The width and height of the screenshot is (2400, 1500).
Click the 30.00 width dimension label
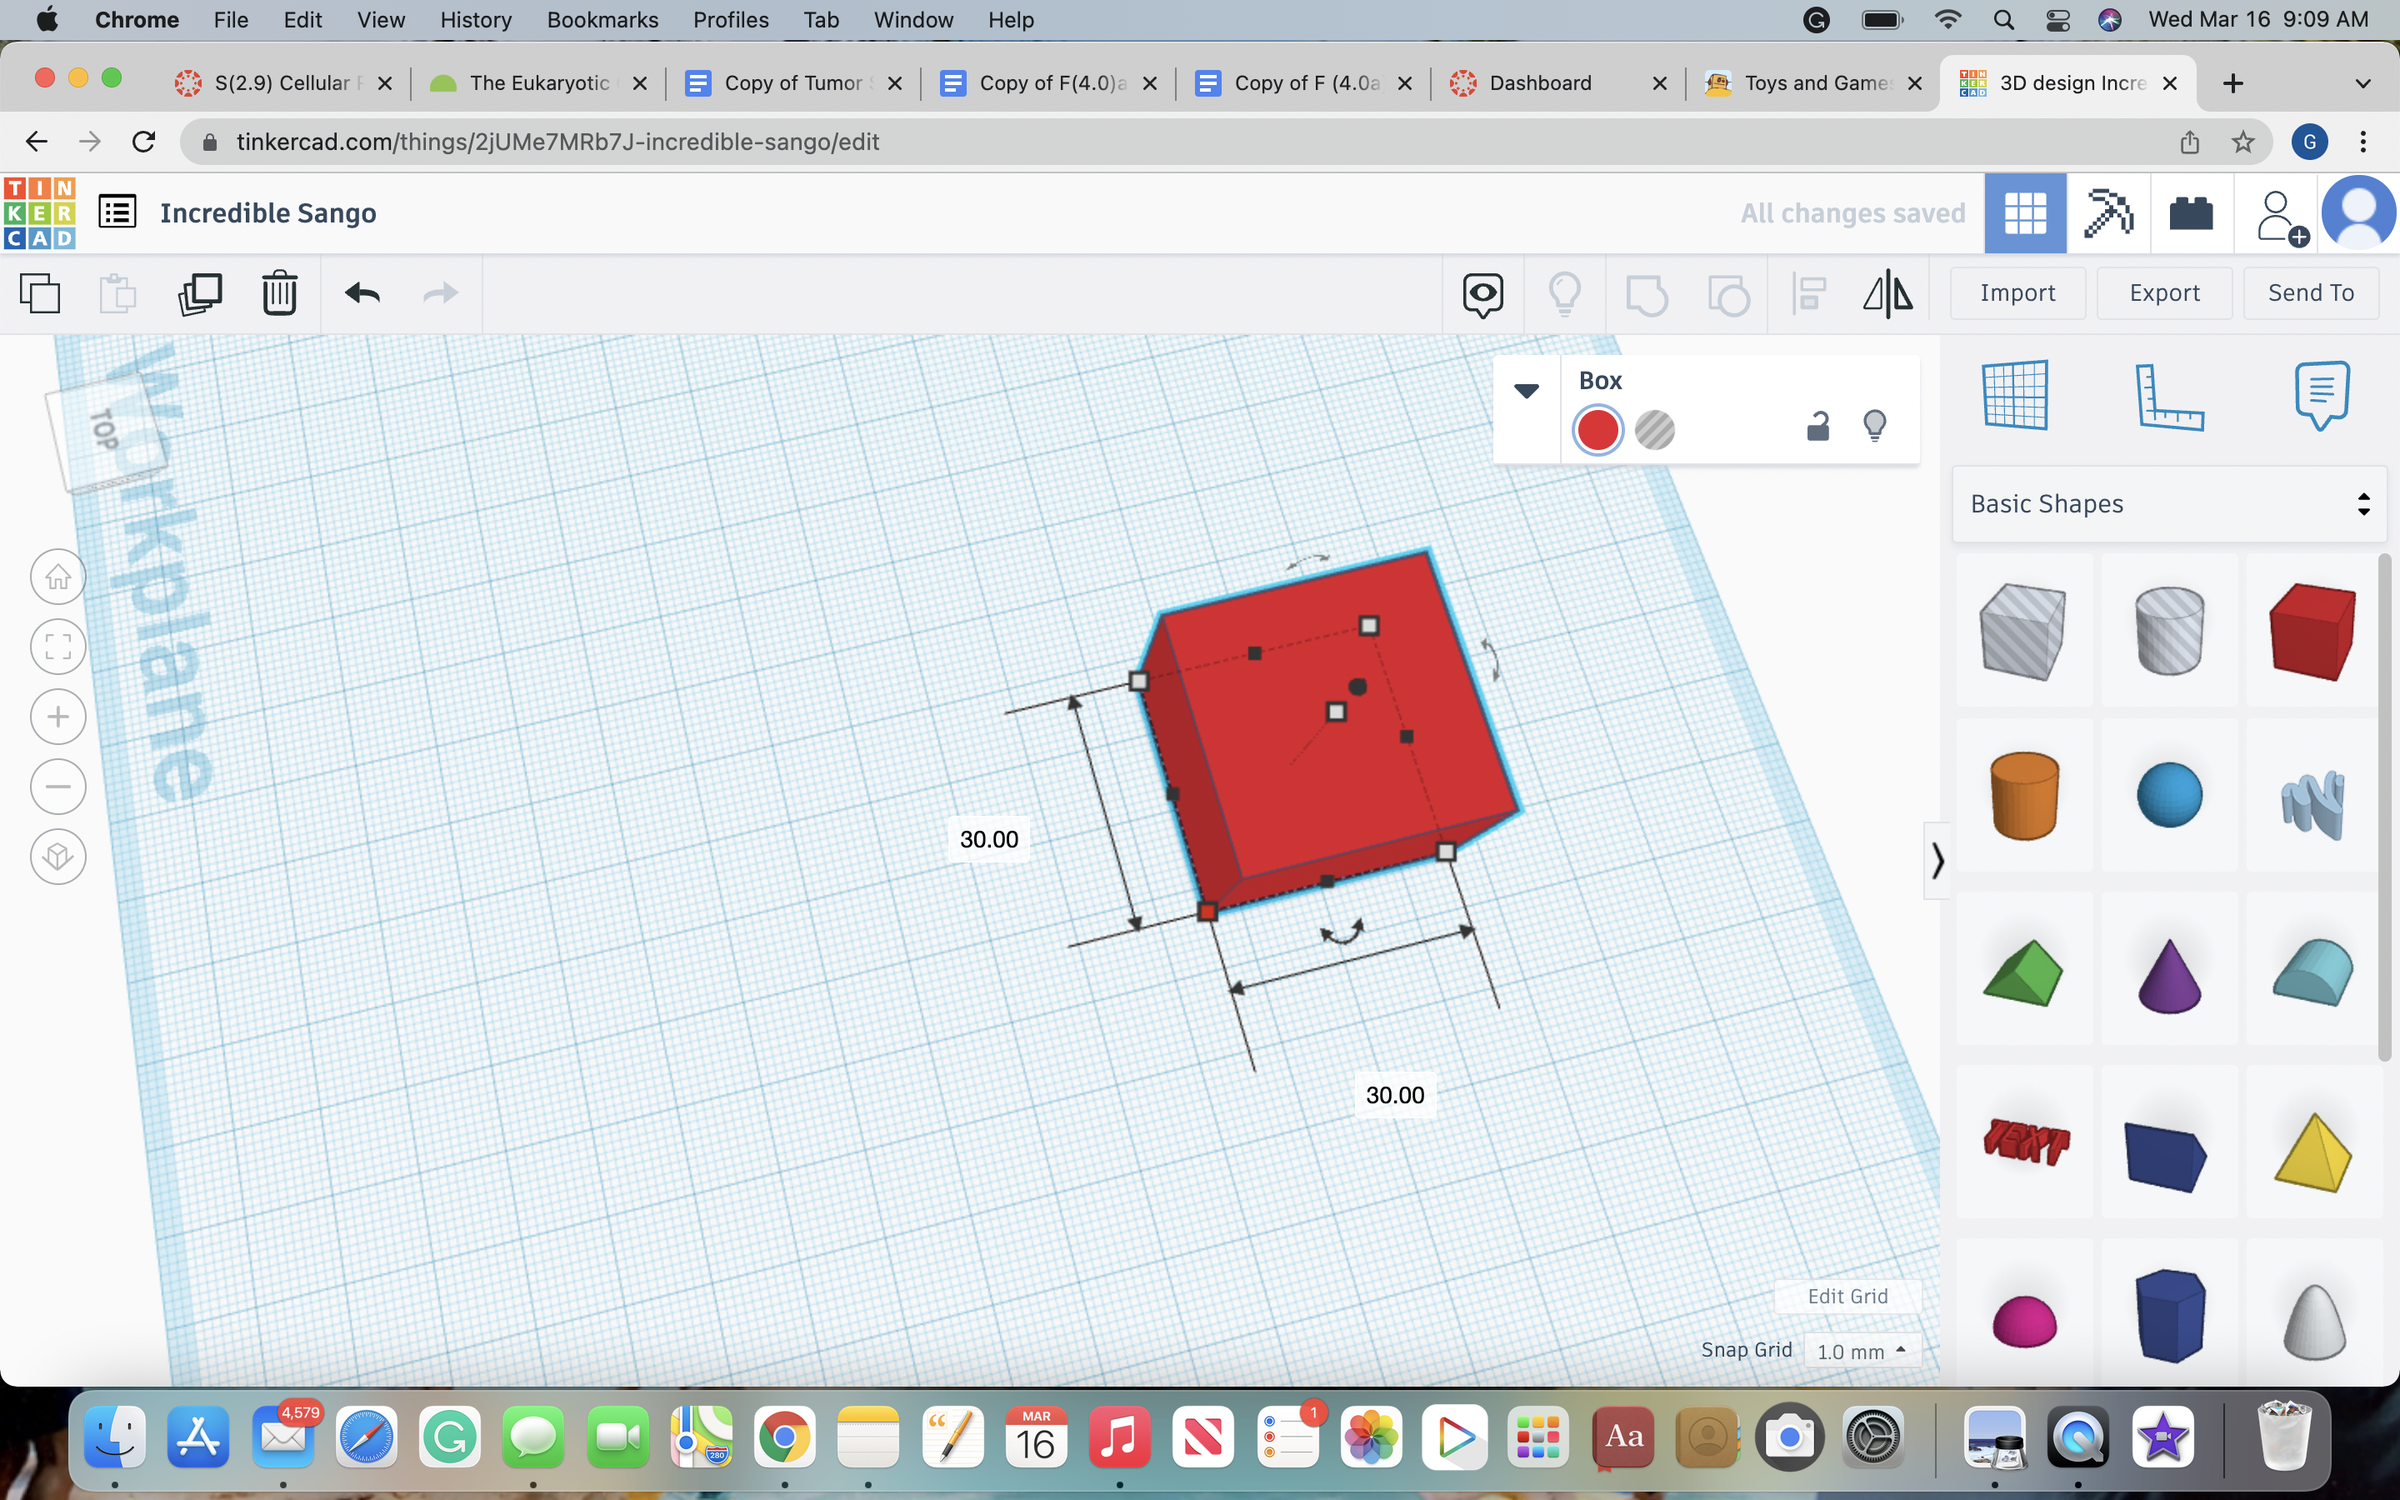(x=1395, y=1095)
